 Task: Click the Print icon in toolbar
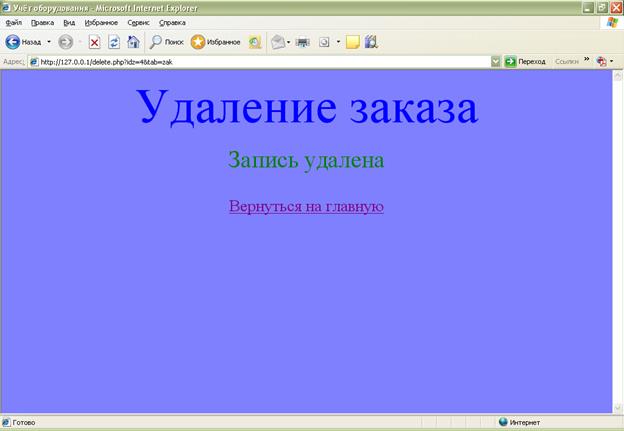click(x=302, y=42)
